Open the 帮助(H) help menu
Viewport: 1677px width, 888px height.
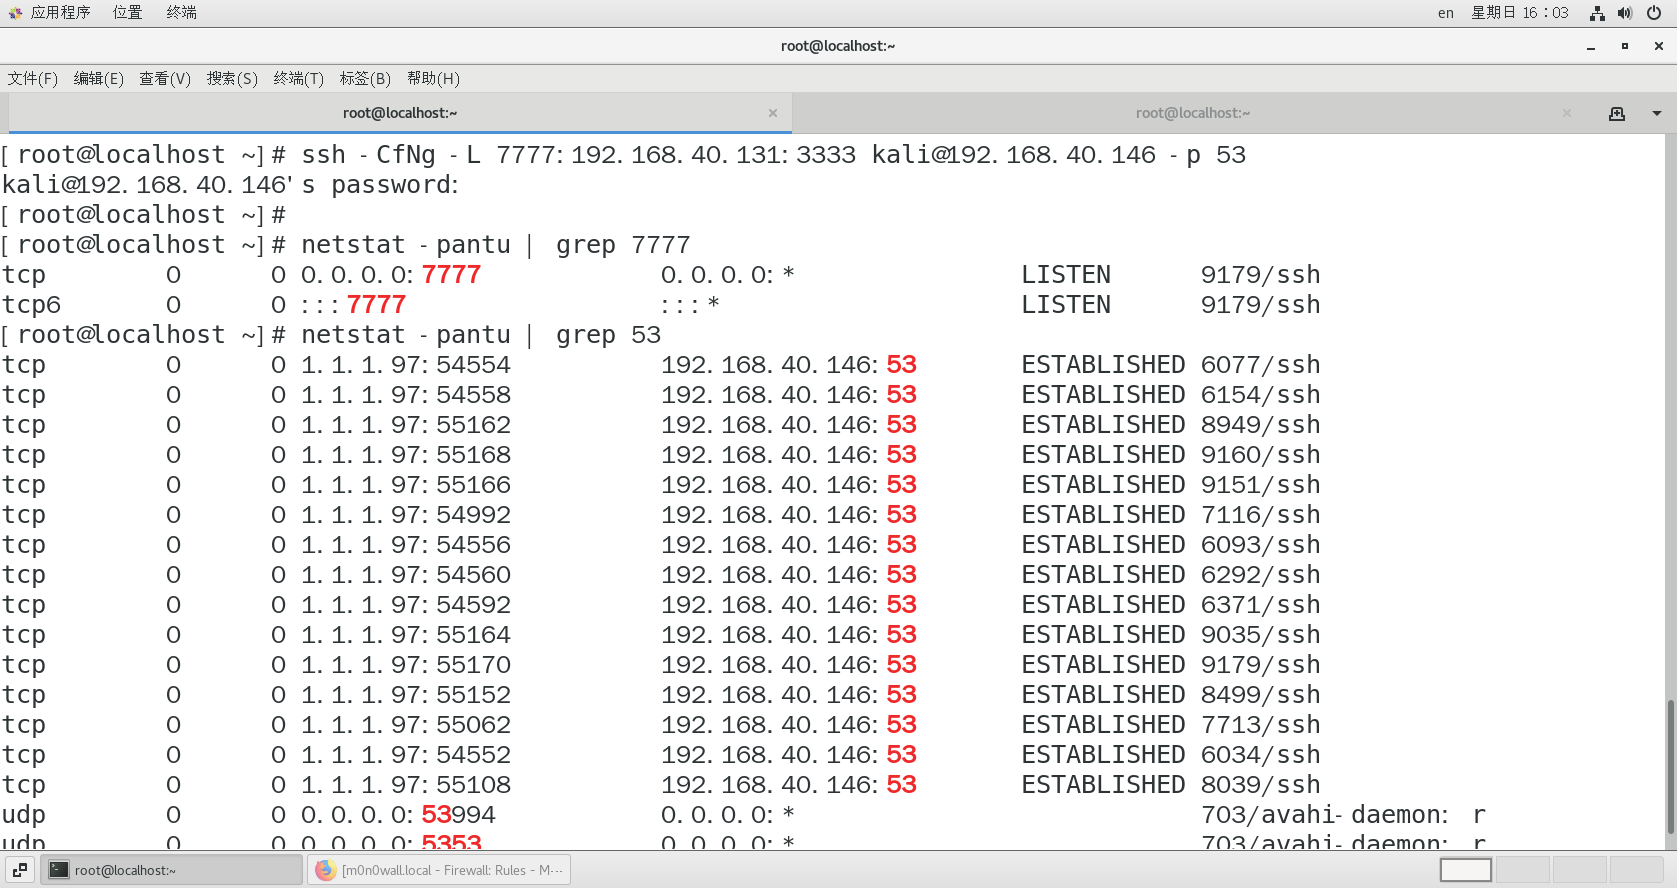point(433,79)
